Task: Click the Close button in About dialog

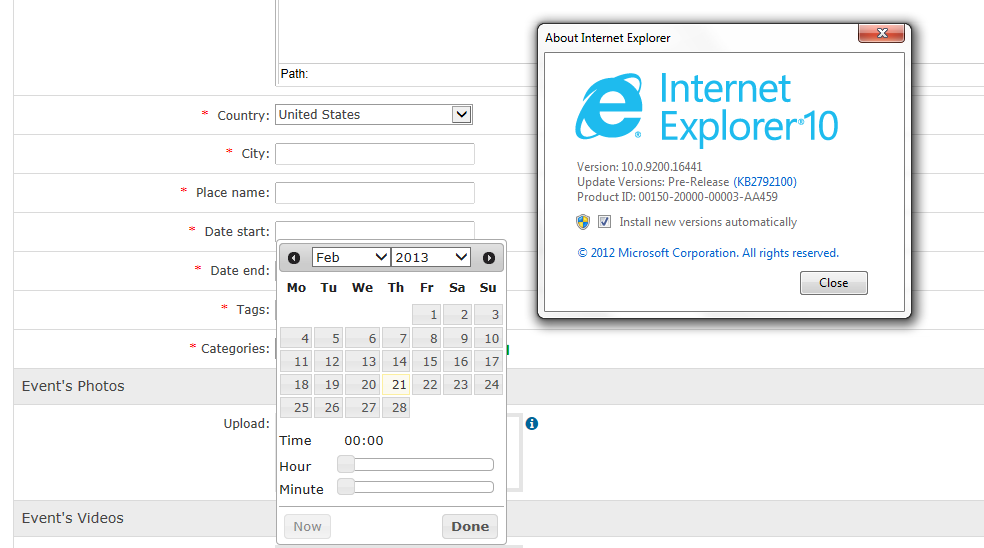Action: point(833,283)
